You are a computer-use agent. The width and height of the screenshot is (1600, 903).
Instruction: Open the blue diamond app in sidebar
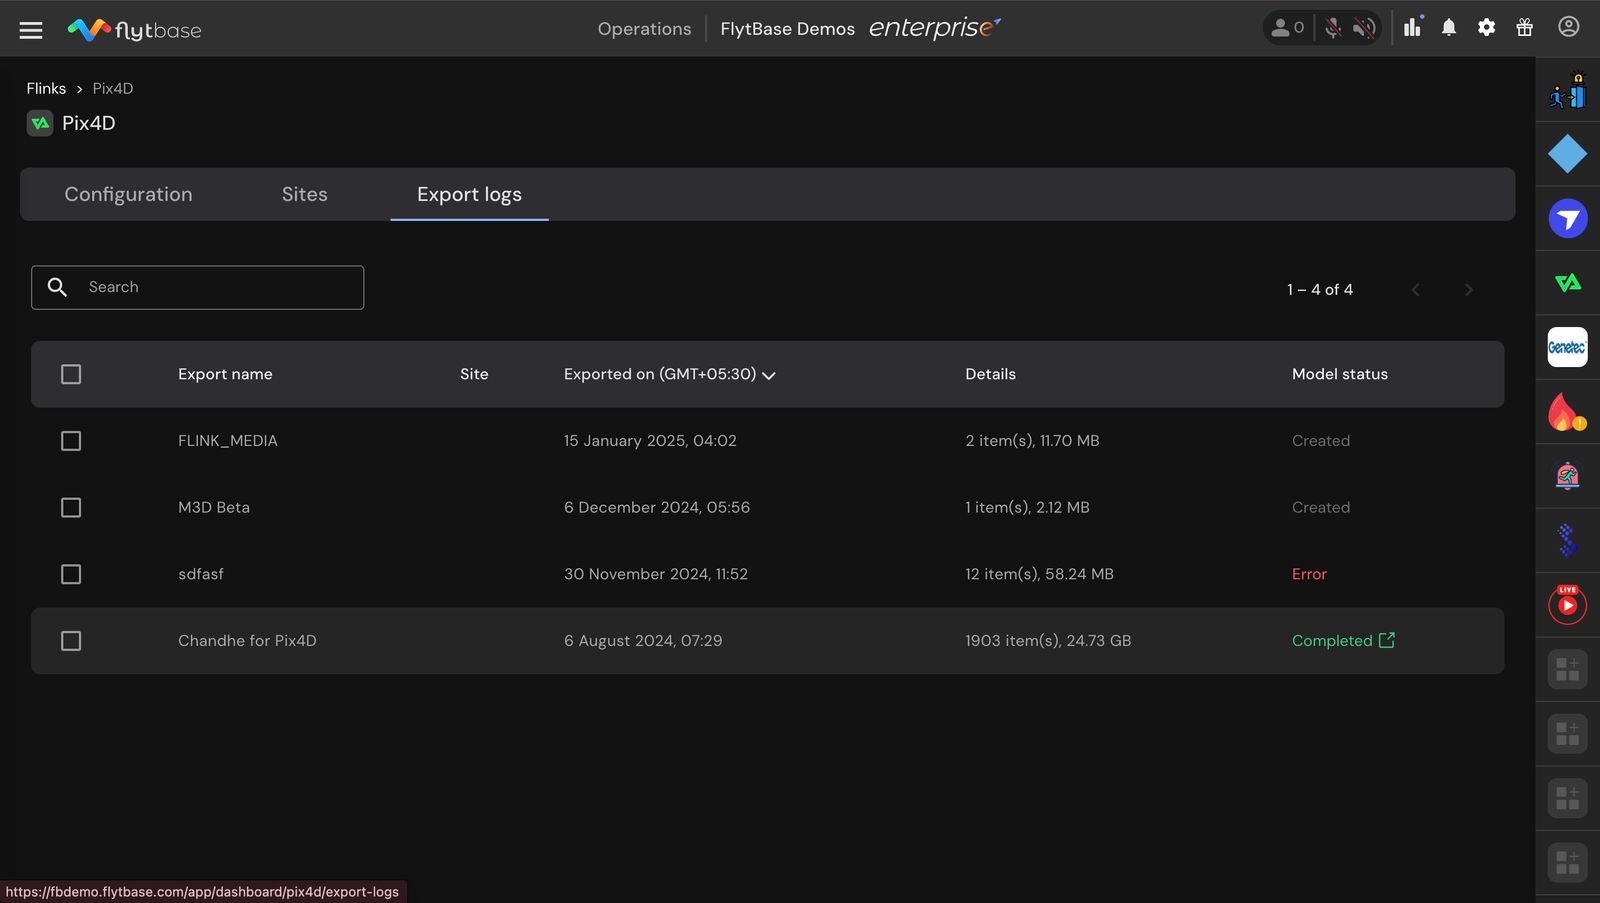click(x=1568, y=154)
